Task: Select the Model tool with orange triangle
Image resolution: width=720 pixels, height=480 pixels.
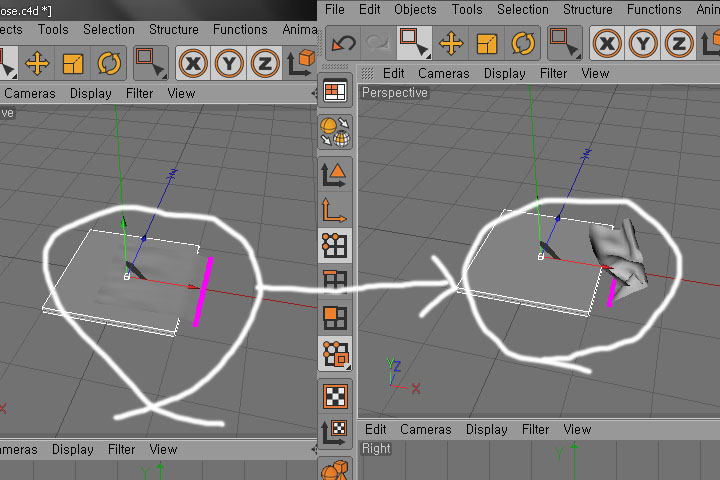Action: point(335,175)
